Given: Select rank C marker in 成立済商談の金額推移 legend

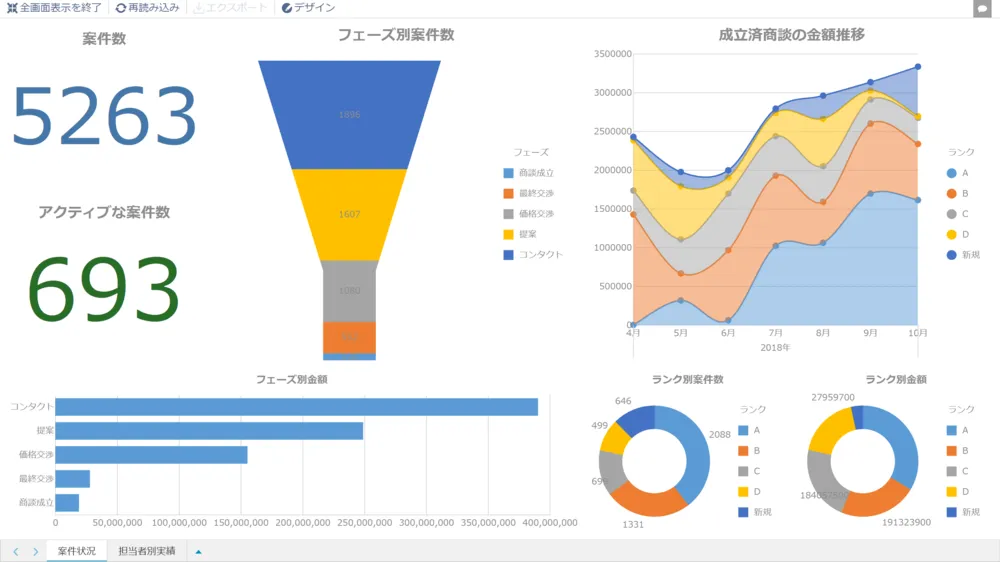Looking at the screenshot, I should click(952, 214).
